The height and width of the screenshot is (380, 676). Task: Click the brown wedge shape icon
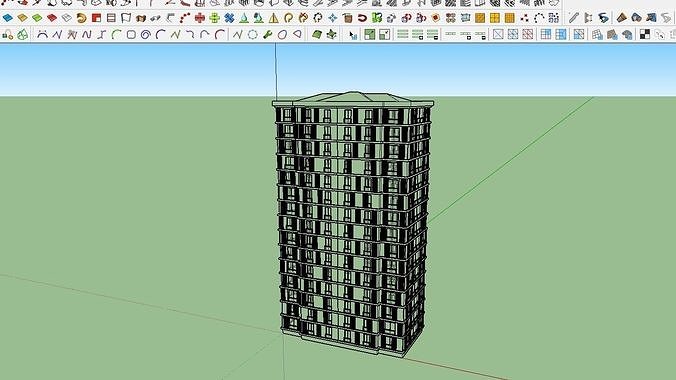click(621, 18)
